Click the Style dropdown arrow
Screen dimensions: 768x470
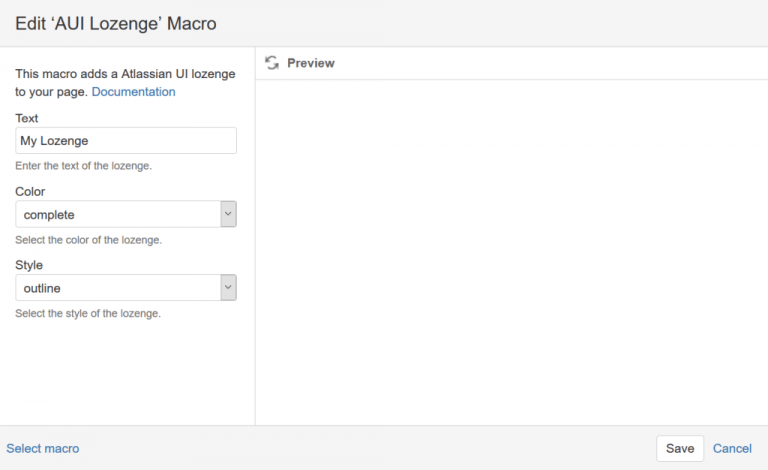(x=228, y=288)
